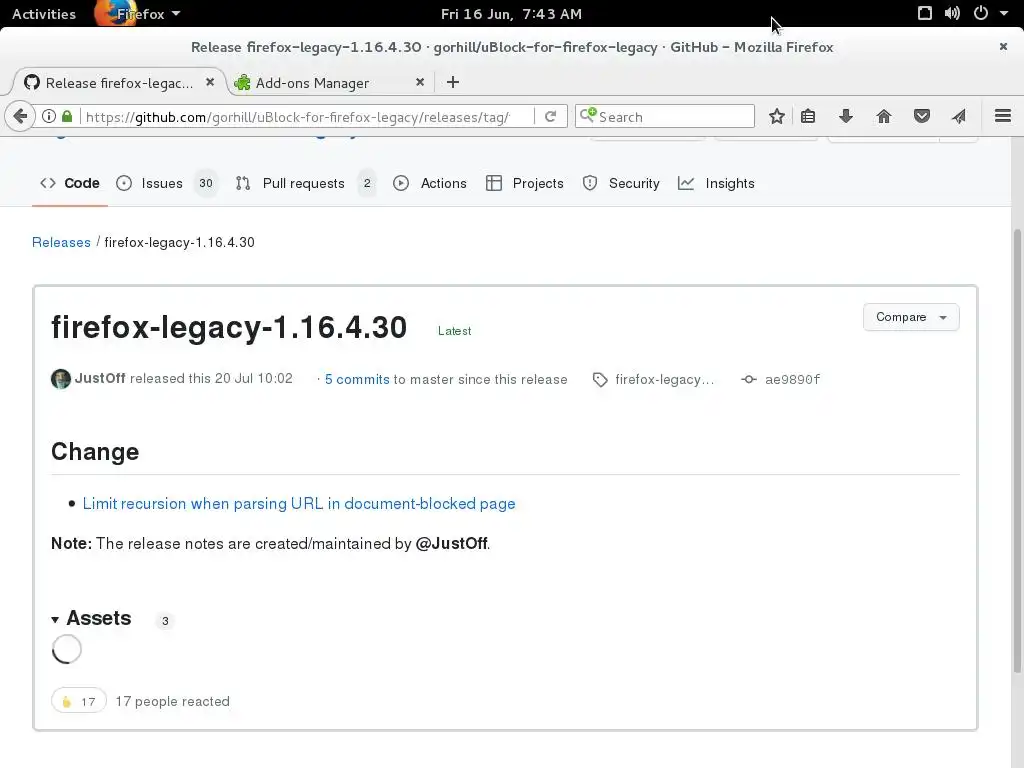Viewport: 1024px width, 768px height.
Task: Close the Add-ons Manager tab
Action: [420, 82]
